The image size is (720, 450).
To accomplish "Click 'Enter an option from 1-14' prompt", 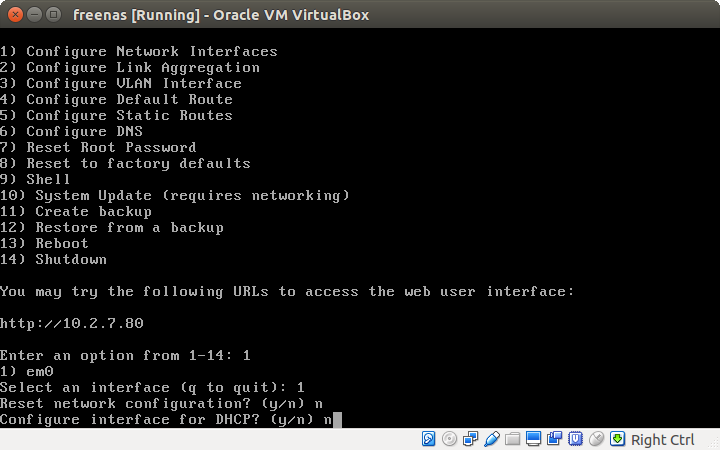I will (125, 356).
